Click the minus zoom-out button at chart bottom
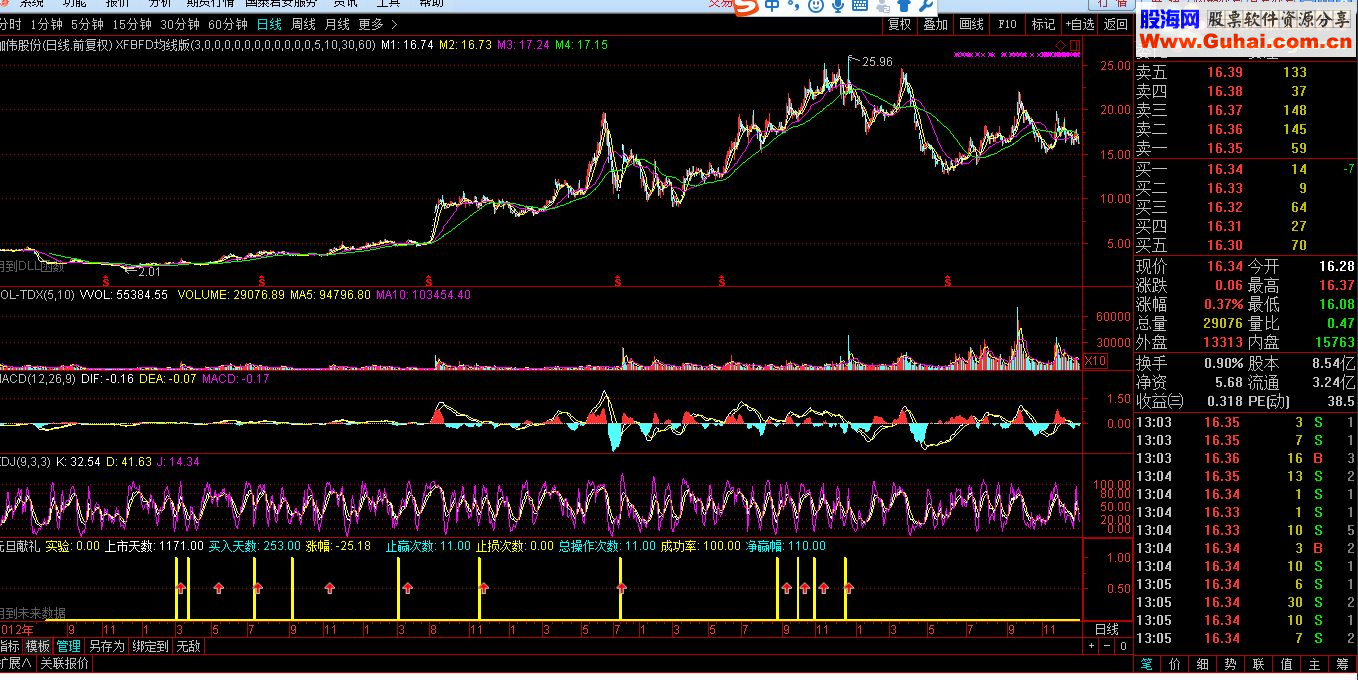The width and height of the screenshot is (1358, 680). pos(1106,646)
